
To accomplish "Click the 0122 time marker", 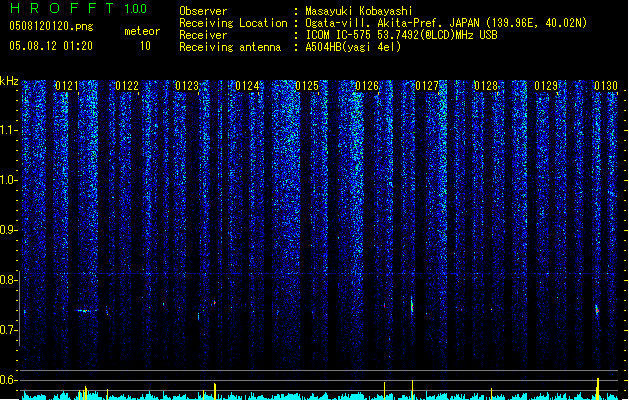I will point(127,86).
